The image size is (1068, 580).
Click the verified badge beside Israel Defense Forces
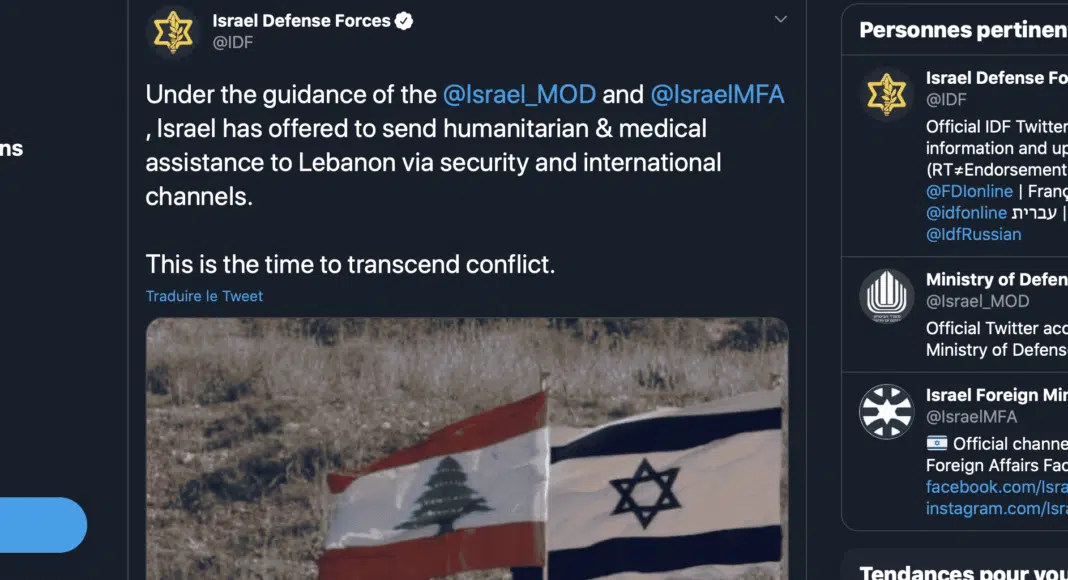[x=404, y=21]
